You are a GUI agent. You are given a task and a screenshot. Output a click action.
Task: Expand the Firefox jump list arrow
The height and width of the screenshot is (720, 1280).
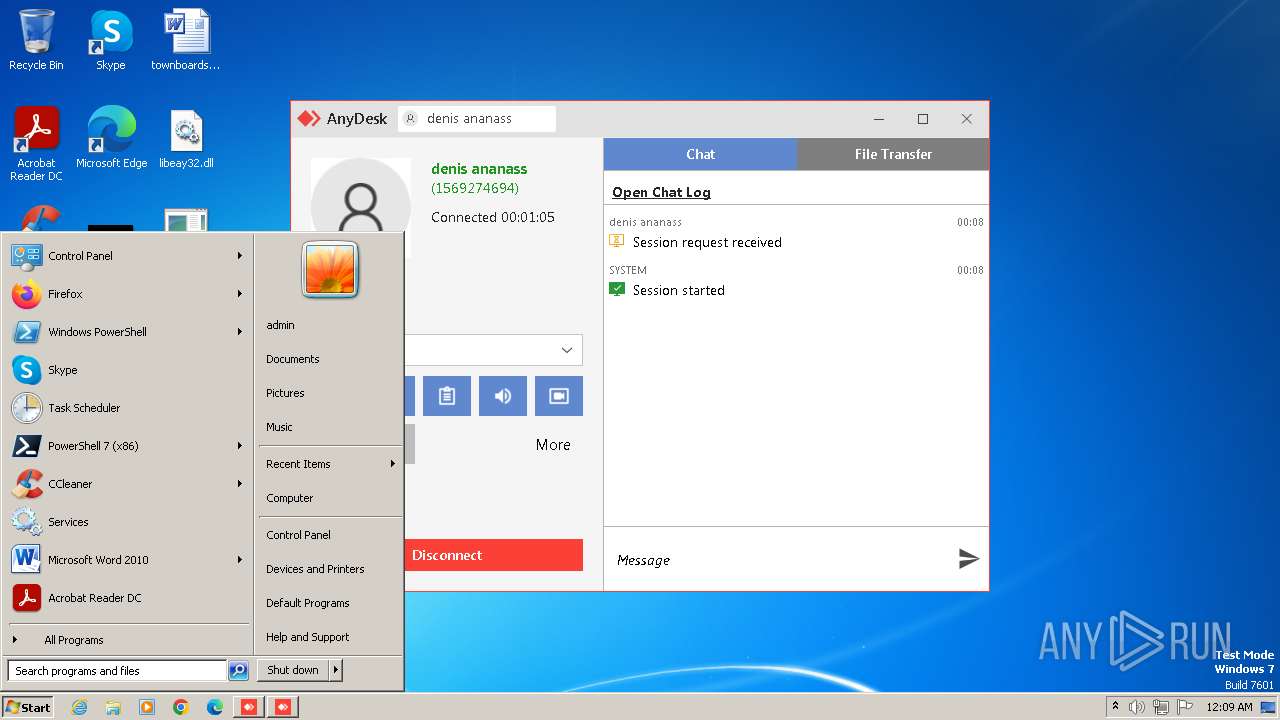click(x=240, y=294)
